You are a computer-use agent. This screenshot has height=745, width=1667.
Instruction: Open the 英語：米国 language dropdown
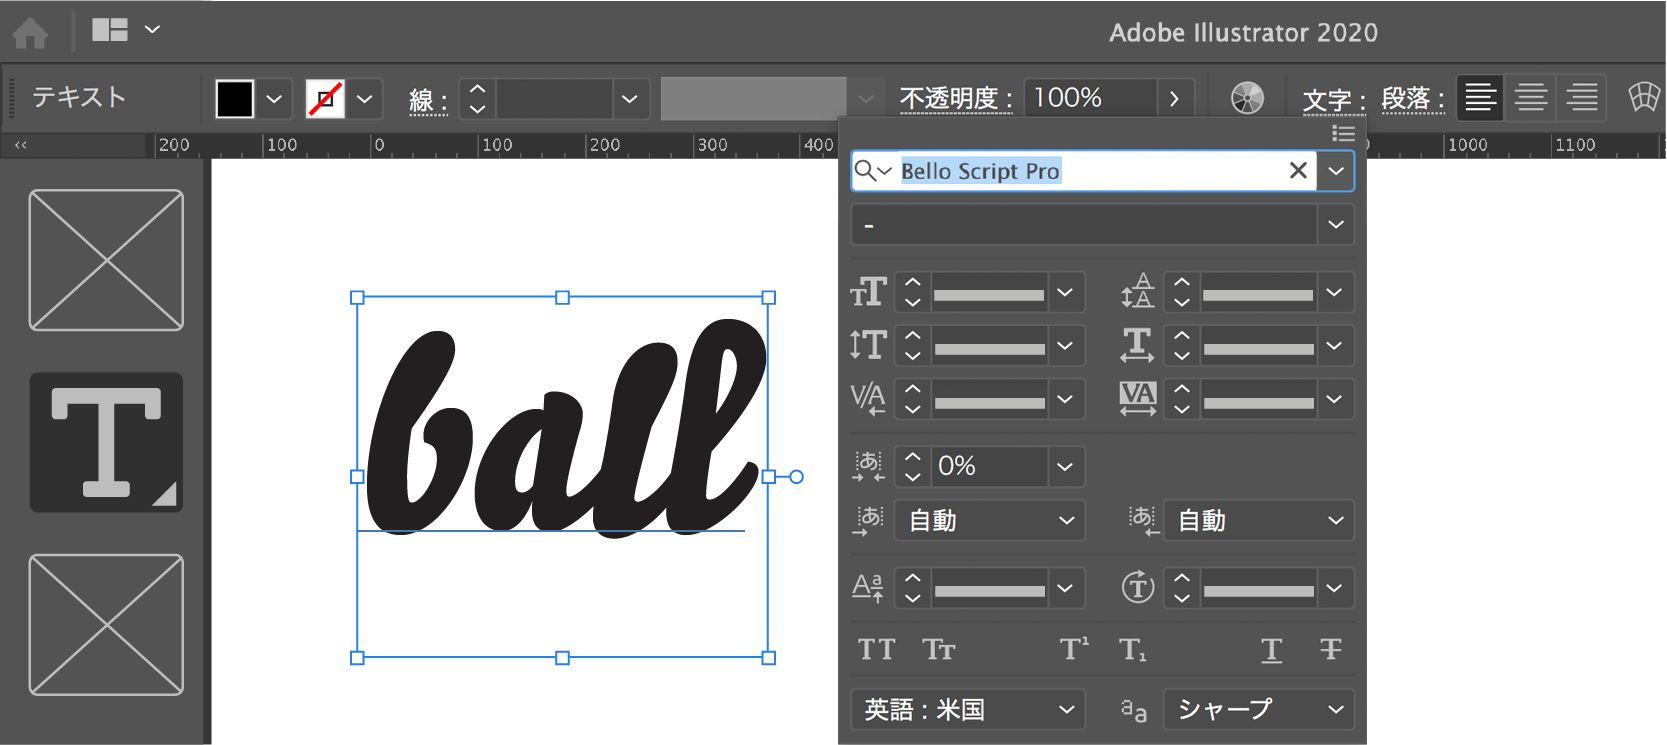968,710
